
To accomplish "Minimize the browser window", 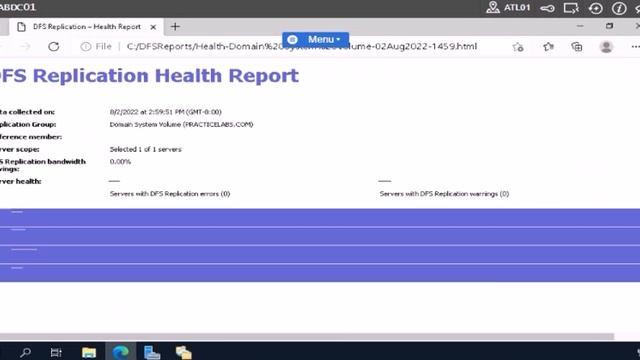I will 580,26.
